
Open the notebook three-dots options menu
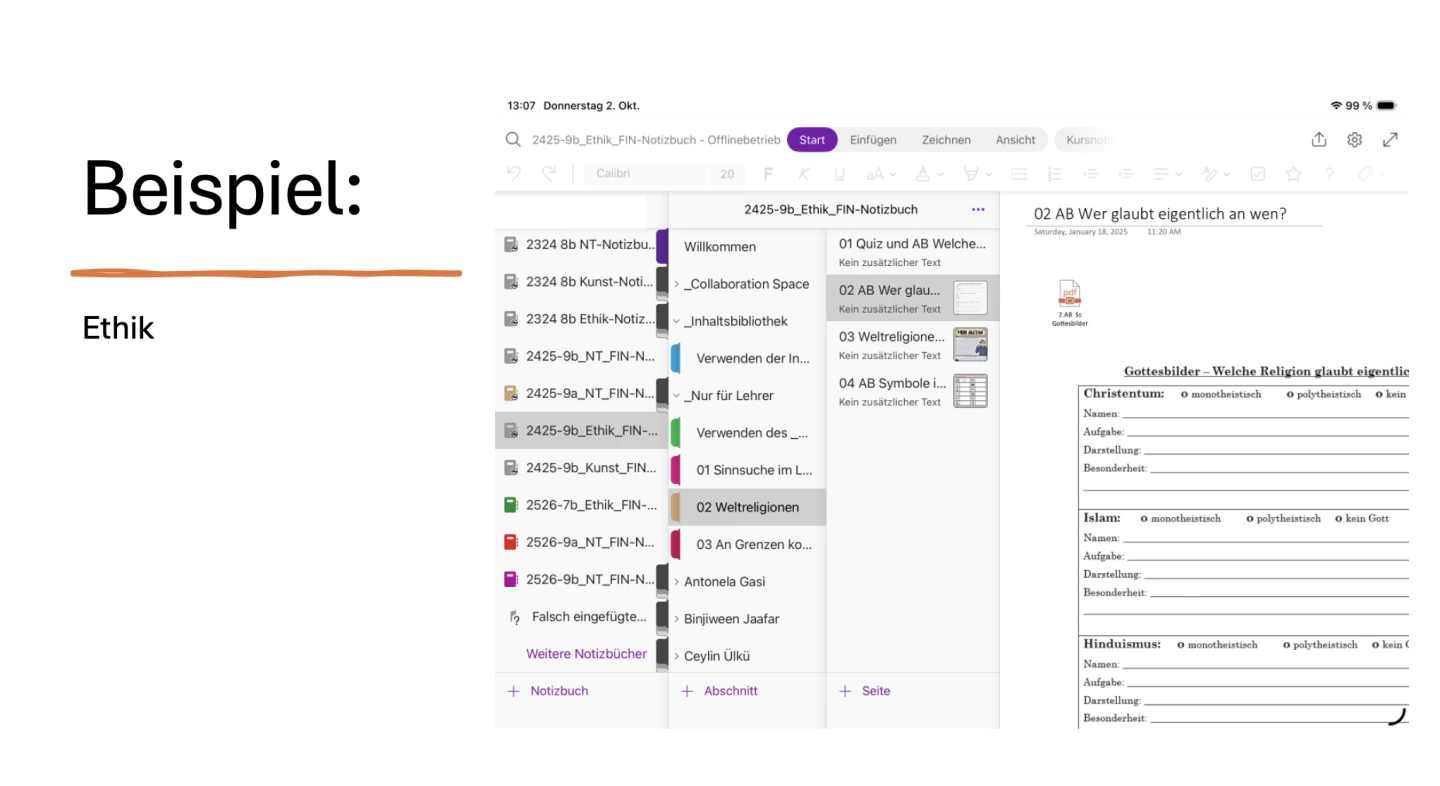[978, 210]
